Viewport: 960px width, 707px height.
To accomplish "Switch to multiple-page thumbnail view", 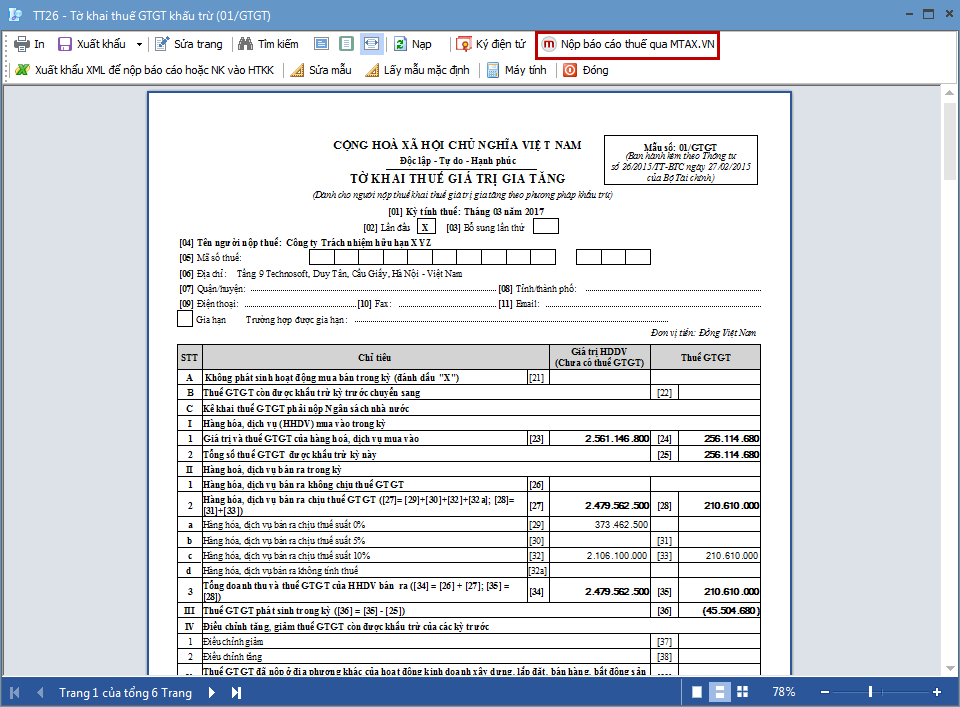I will click(741, 692).
